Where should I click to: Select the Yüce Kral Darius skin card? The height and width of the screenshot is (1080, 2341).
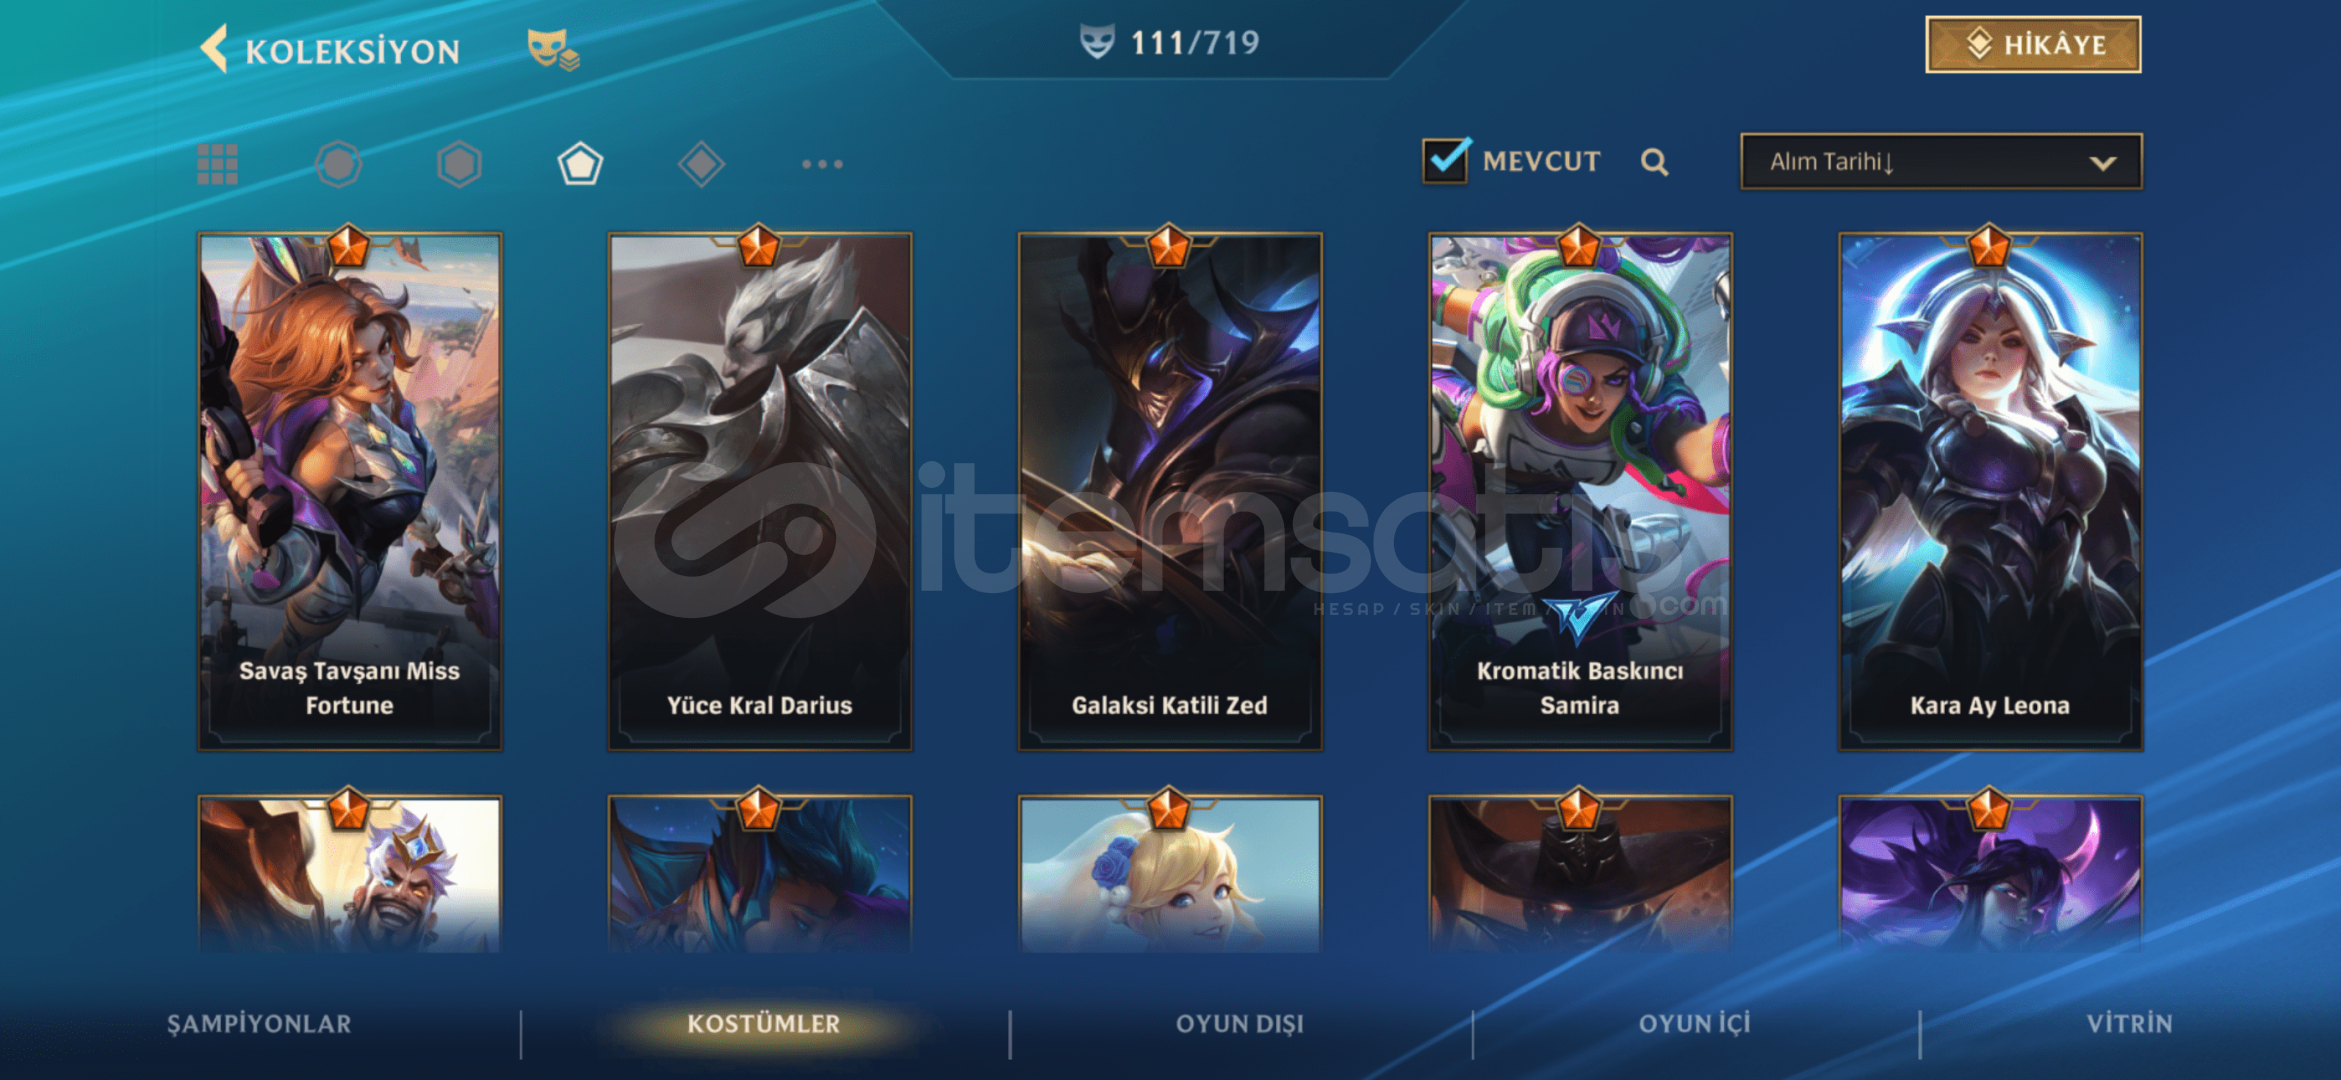point(760,492)
